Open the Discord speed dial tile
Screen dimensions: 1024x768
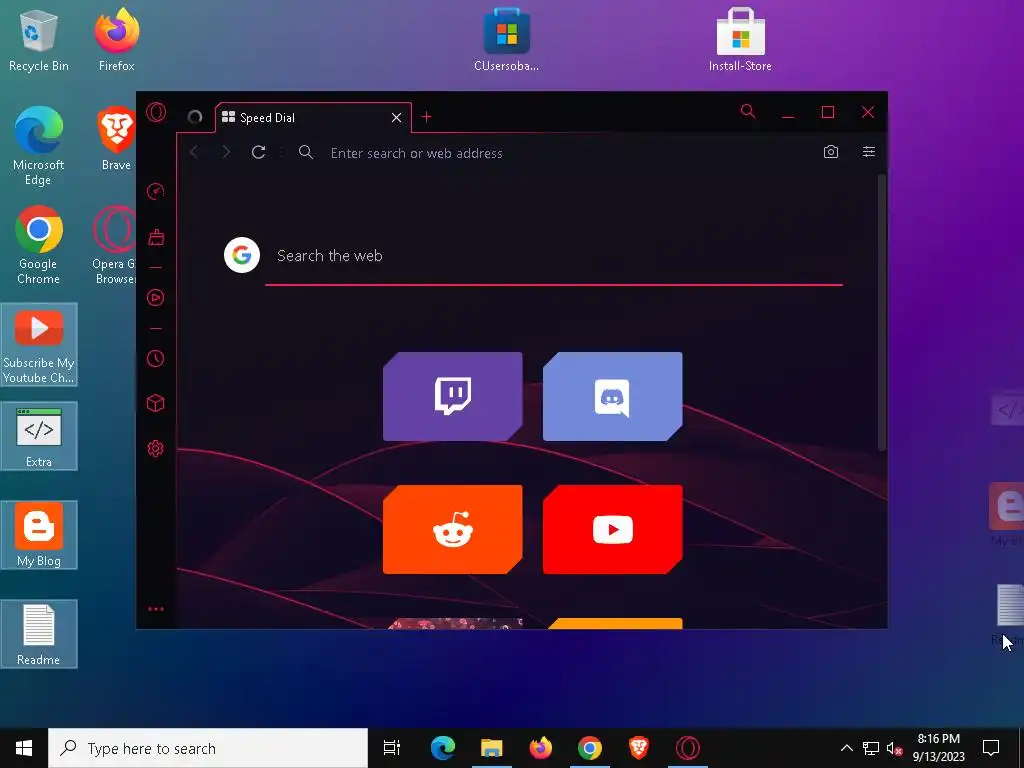click(613, 396)
